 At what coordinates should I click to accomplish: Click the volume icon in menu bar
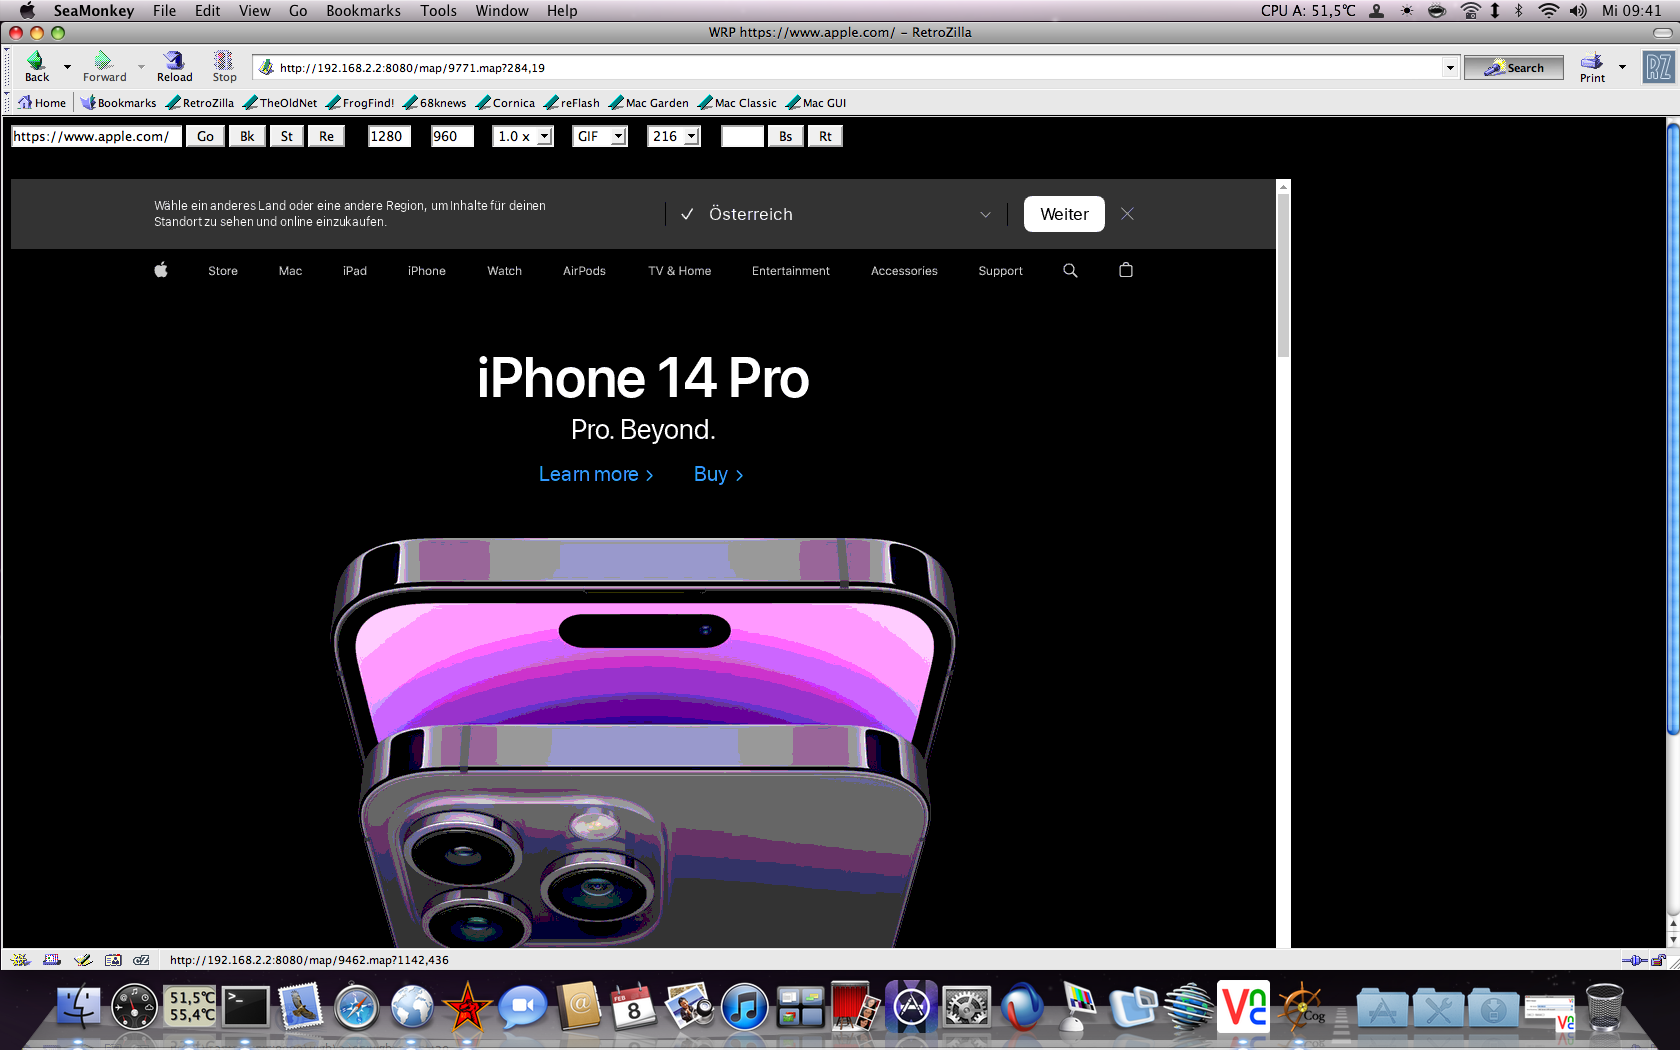click(1579, 10)
